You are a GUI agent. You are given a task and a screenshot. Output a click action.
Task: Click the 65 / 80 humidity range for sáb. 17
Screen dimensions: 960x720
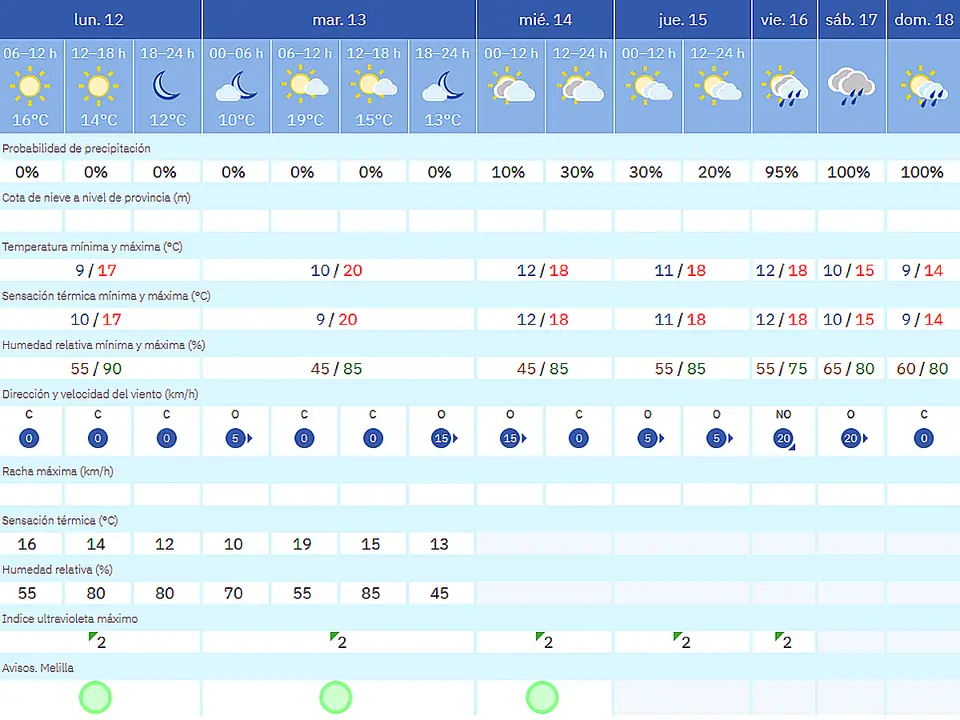pos(849,369)
